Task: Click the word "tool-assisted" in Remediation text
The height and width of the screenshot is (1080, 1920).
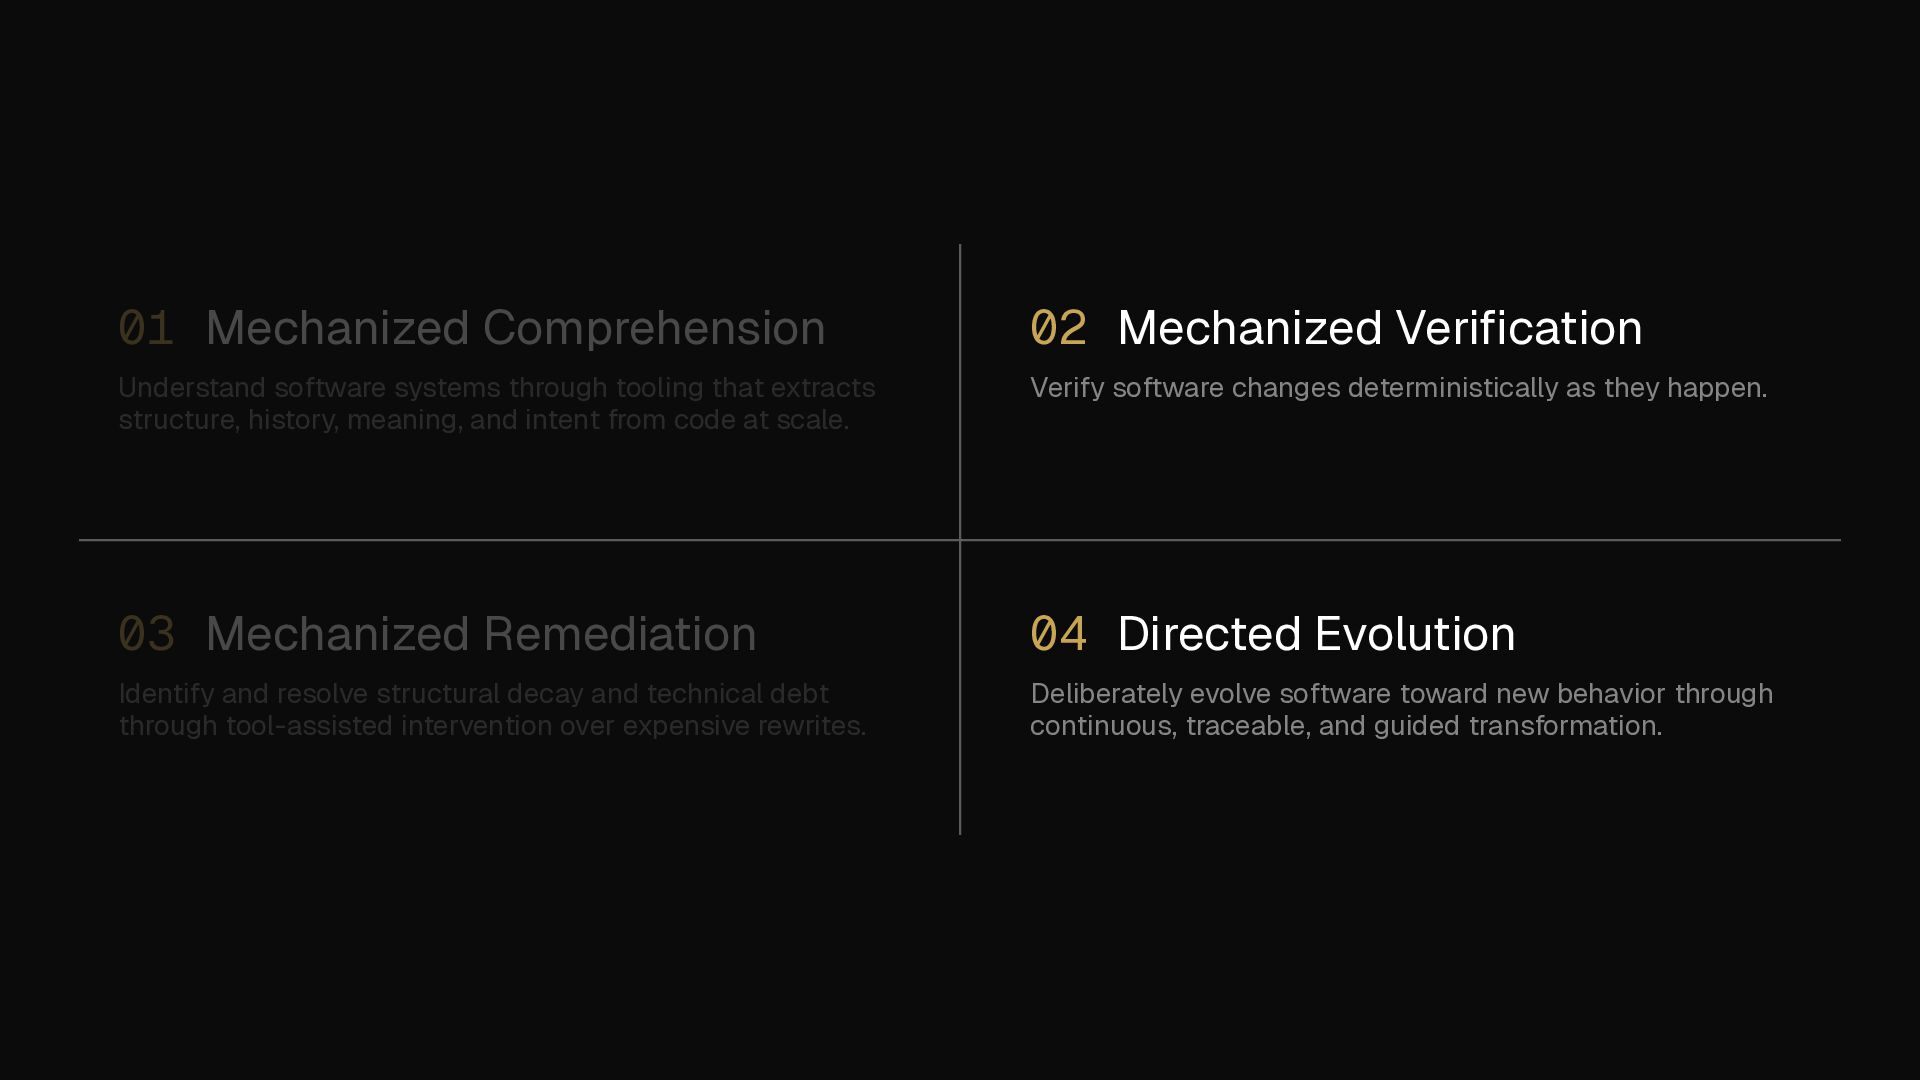Action: [309, 726]
